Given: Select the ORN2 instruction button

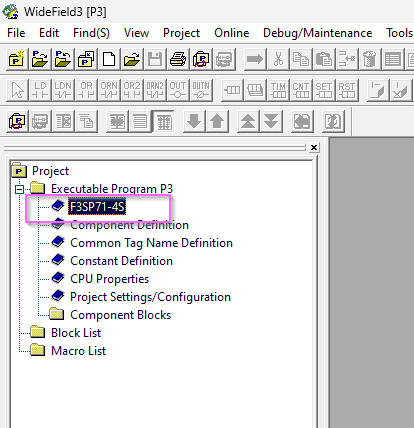Looking at the screenshot, I should tap(155, 90).
